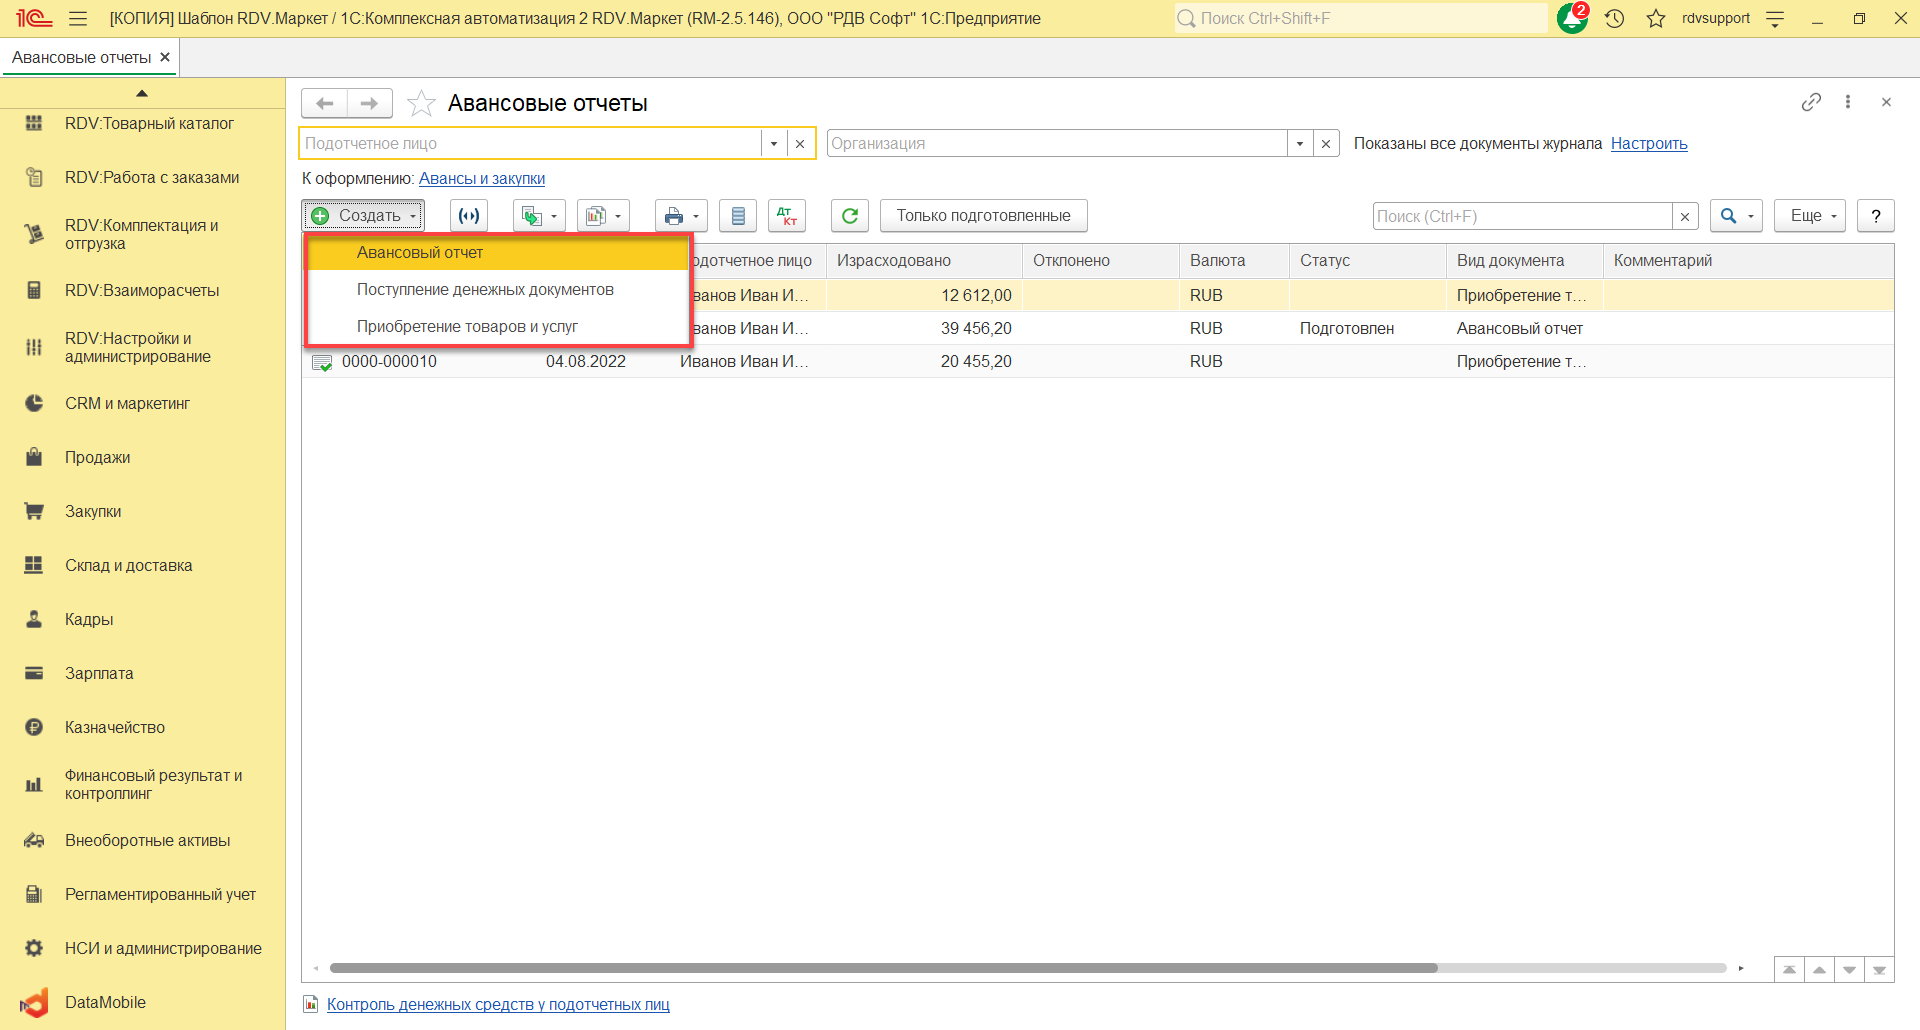Click the get link icon
1920x1030 pixels.
(x=1811, y=102)
